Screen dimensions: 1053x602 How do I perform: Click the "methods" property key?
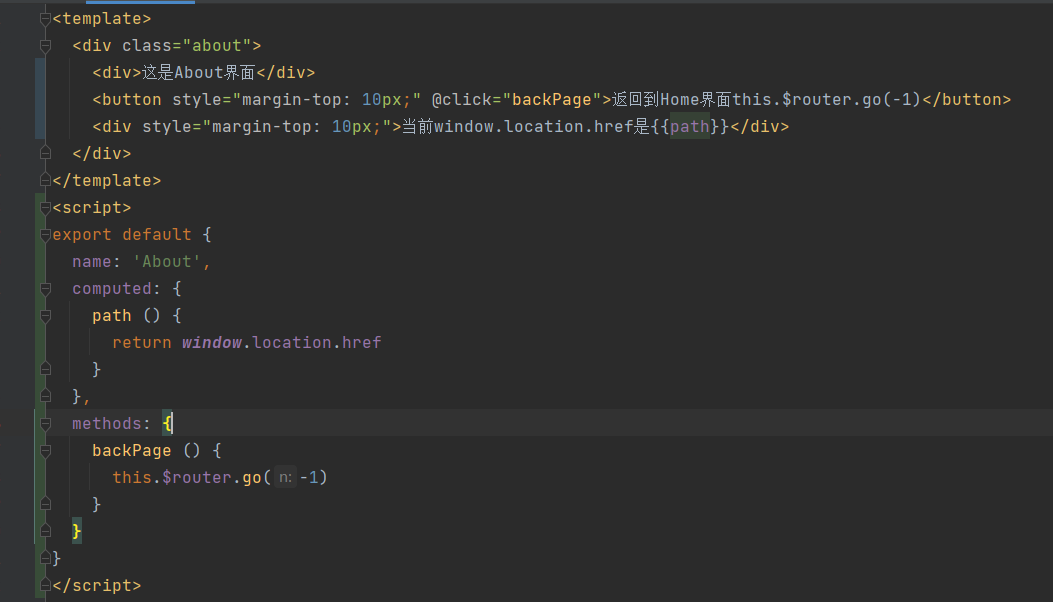coord(107,423)
